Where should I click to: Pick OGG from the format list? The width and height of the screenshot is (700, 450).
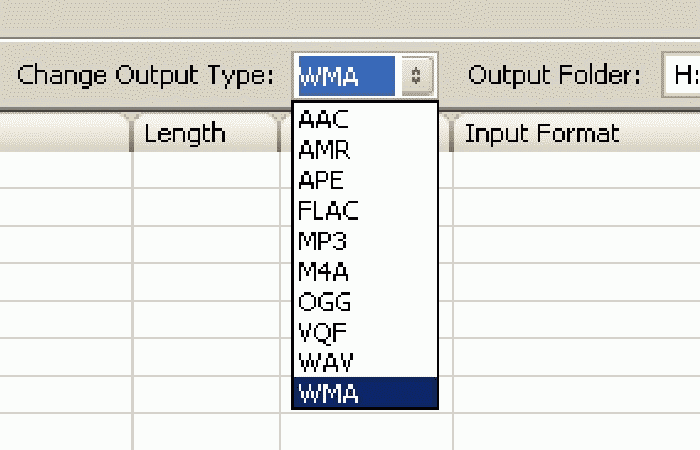click(x=364, y=301)
